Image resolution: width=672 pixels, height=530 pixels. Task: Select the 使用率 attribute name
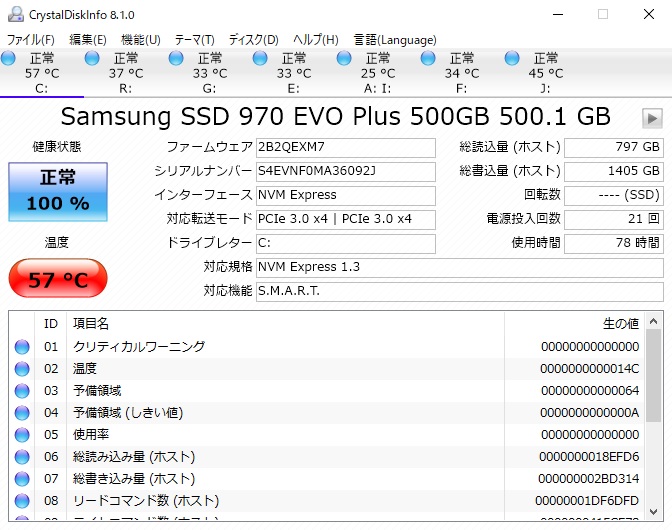pos(91,434)
